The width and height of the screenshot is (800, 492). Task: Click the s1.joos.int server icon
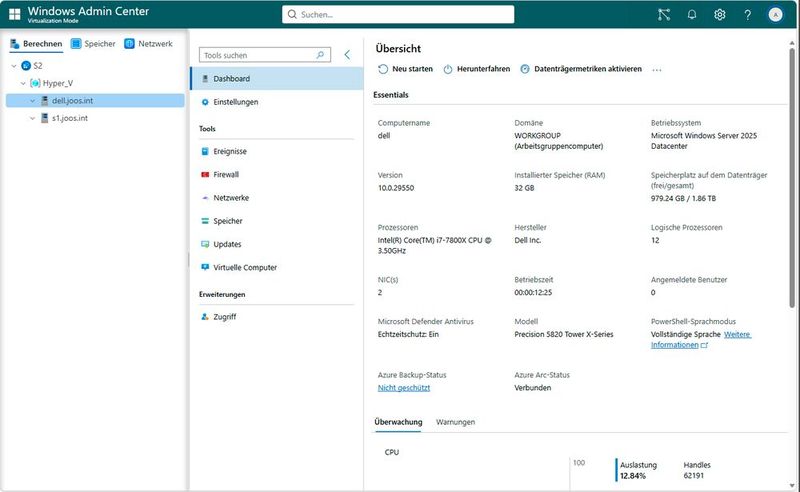coord(44,118)
